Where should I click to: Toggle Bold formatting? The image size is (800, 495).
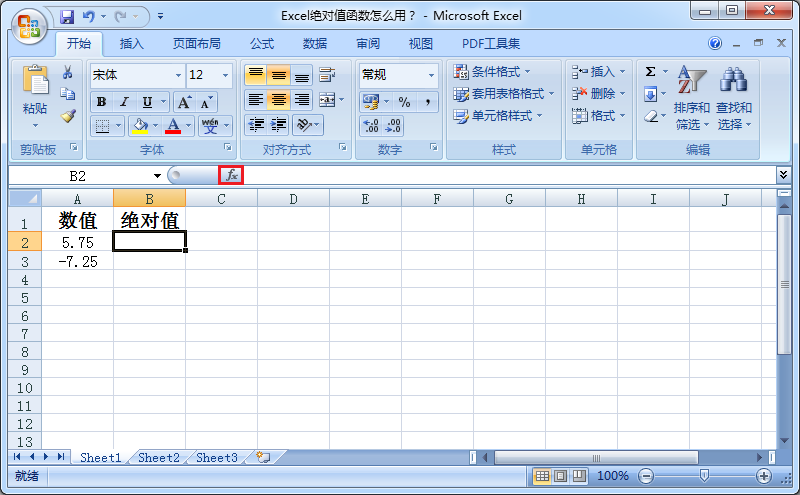click(101, 102)
